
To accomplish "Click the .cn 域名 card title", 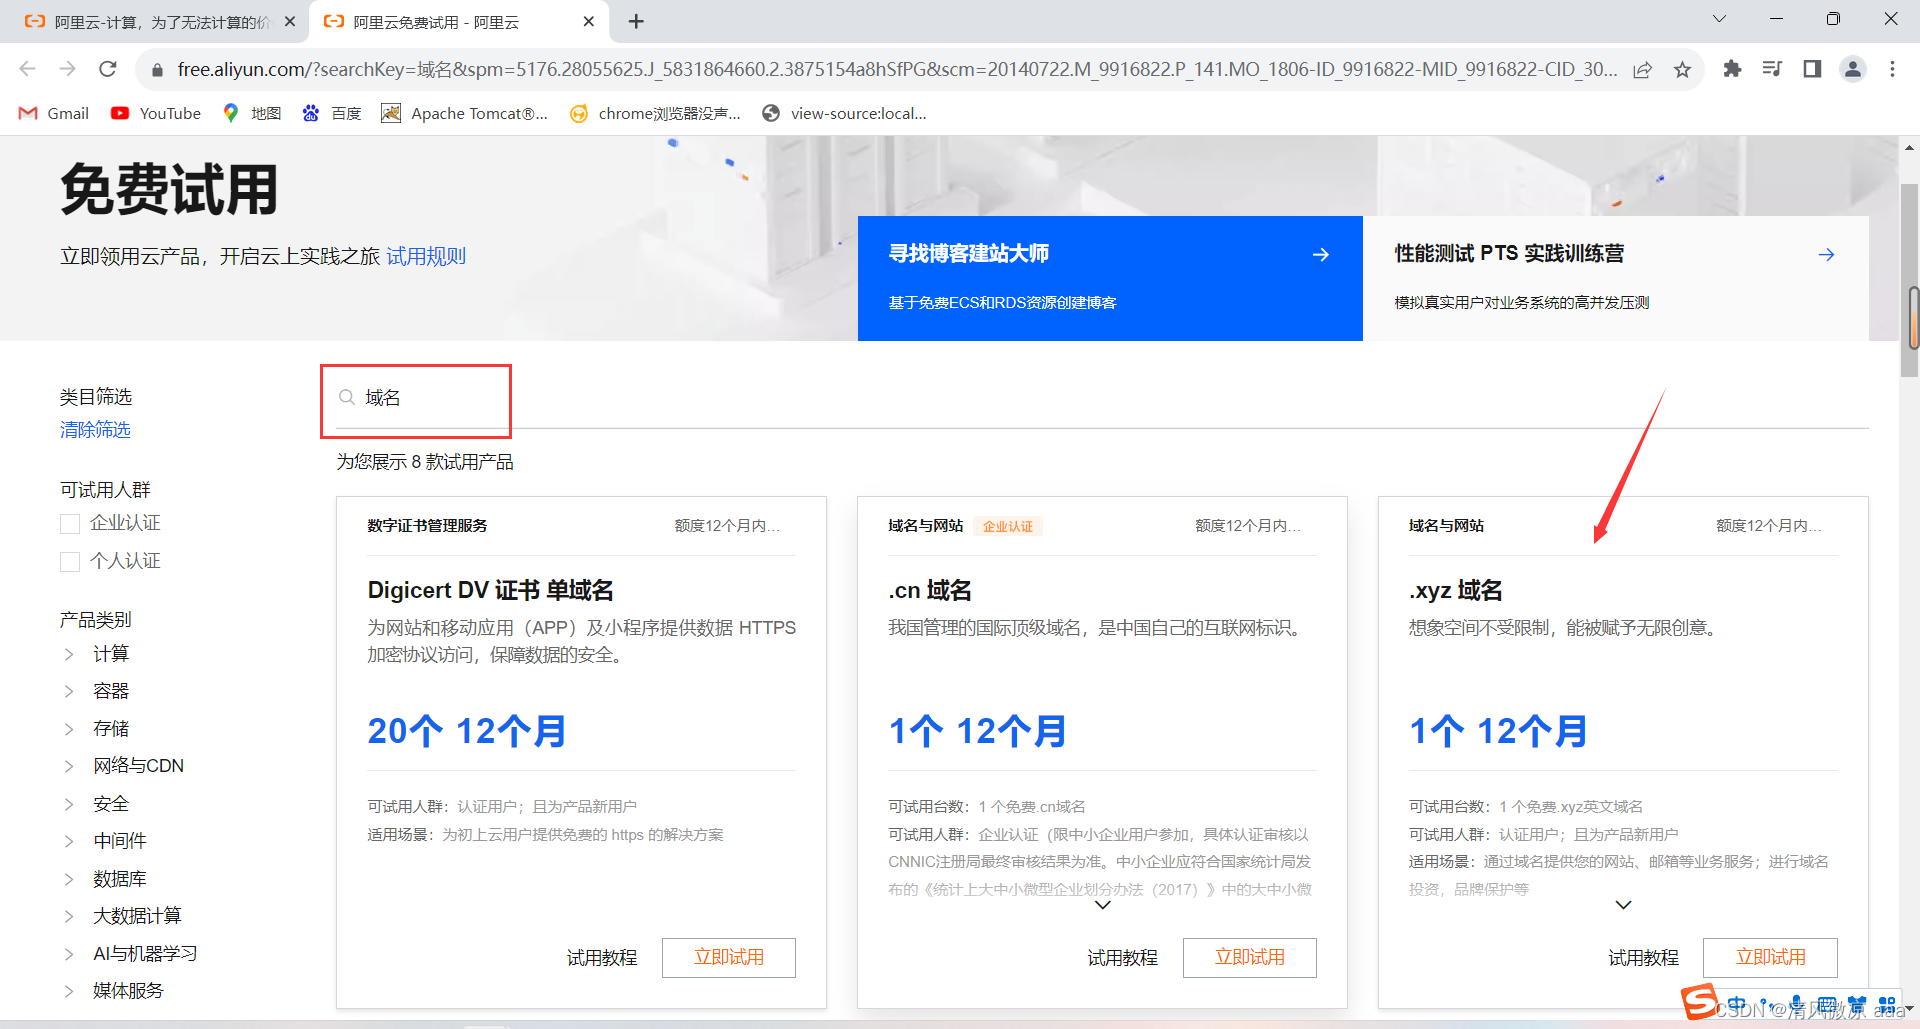I will 930,590.
